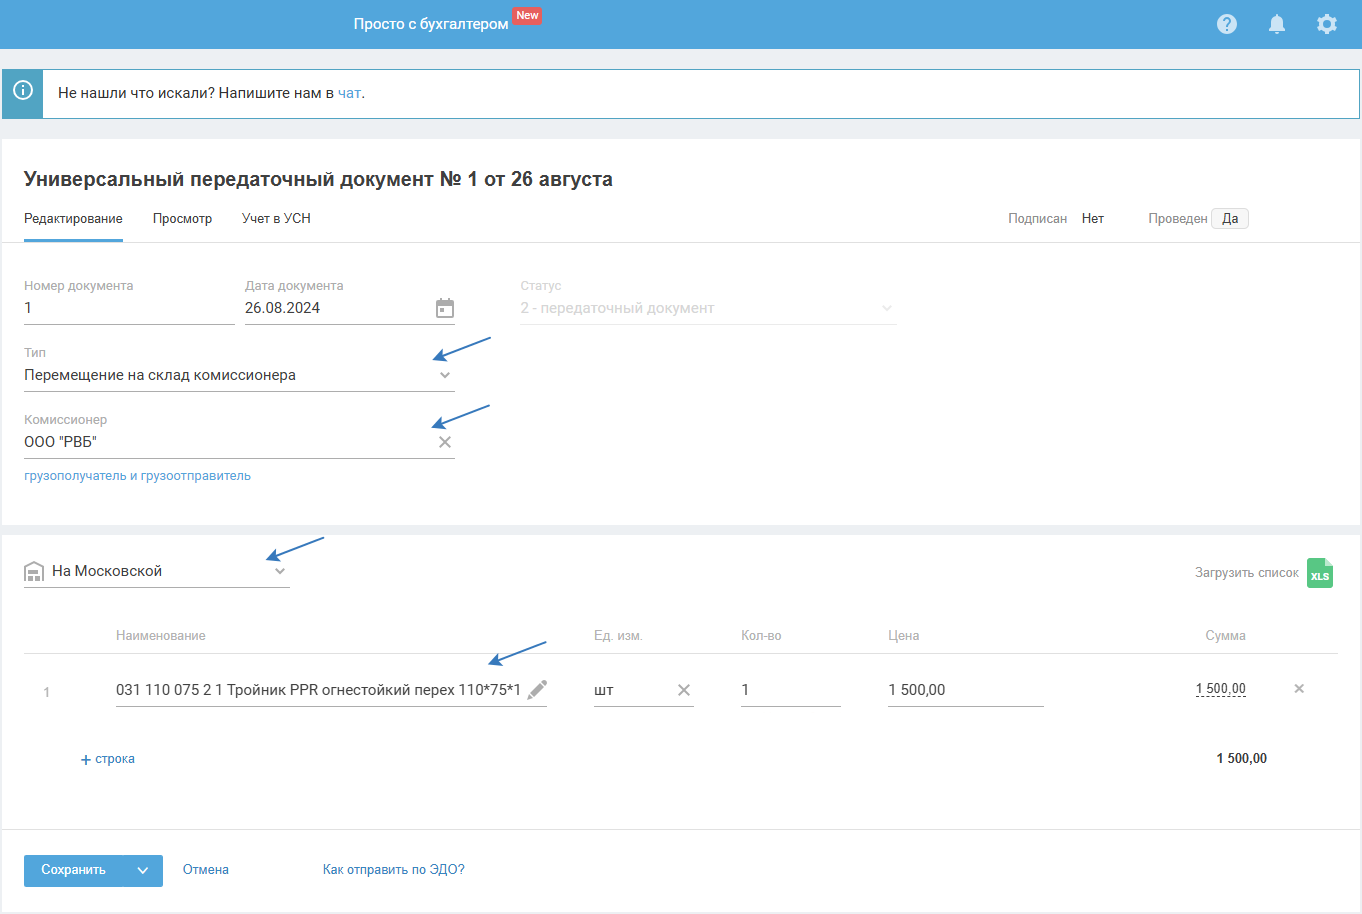Open calendar picker for document date
Image resolution: width=1362 pixels, height=914 pixels.
click(445, 308)
